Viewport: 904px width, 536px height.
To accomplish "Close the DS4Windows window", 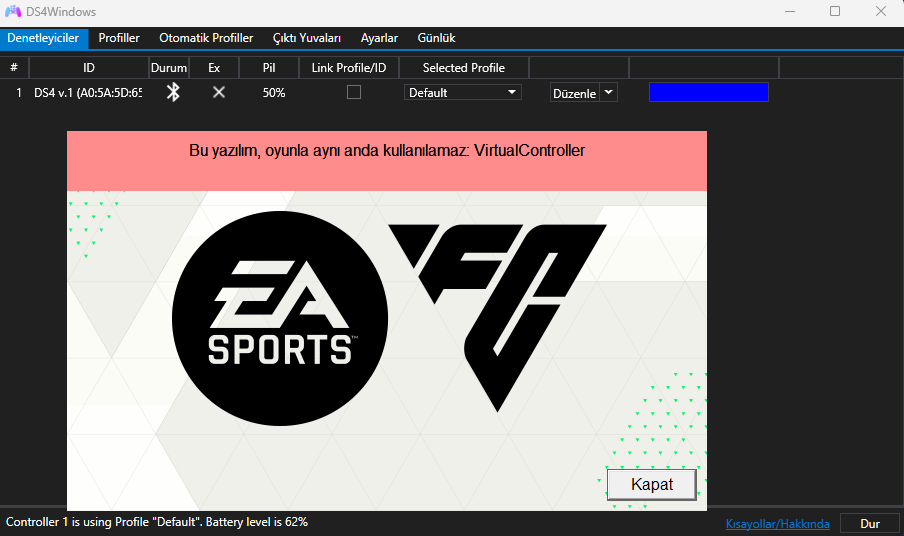I will [880, 12].
